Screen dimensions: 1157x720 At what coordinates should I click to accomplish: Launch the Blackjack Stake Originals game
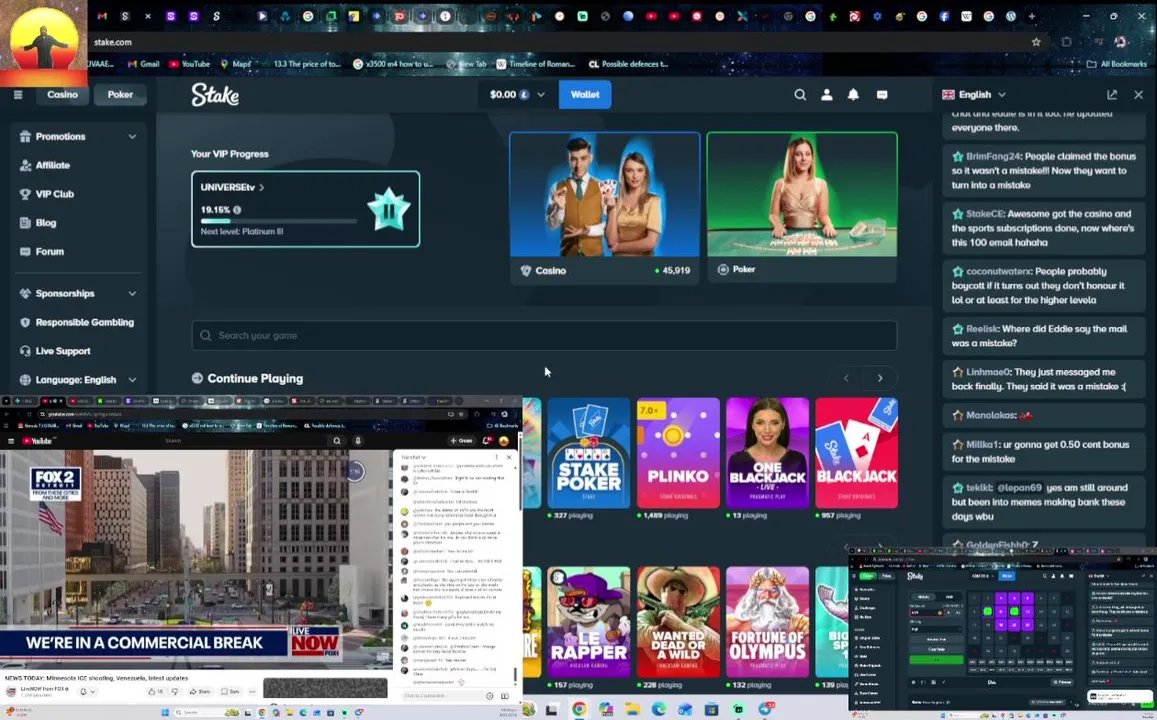click(x=857, y=453)
